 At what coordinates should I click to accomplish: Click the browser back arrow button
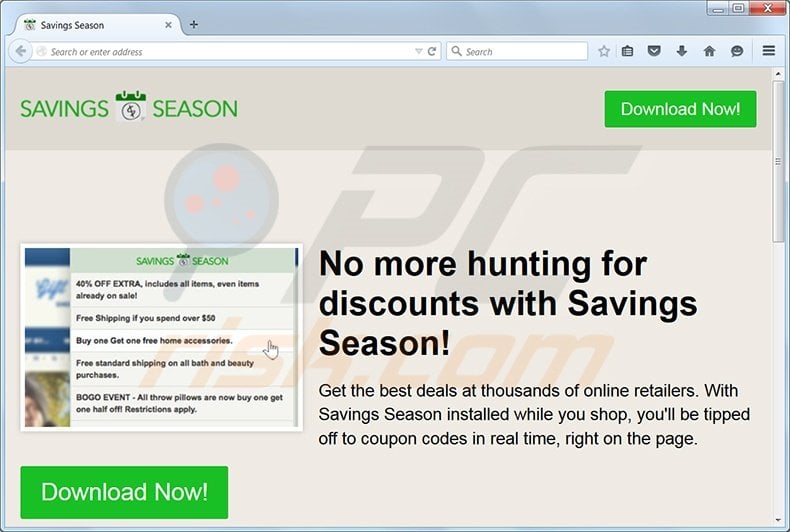[x=20, y=51]
